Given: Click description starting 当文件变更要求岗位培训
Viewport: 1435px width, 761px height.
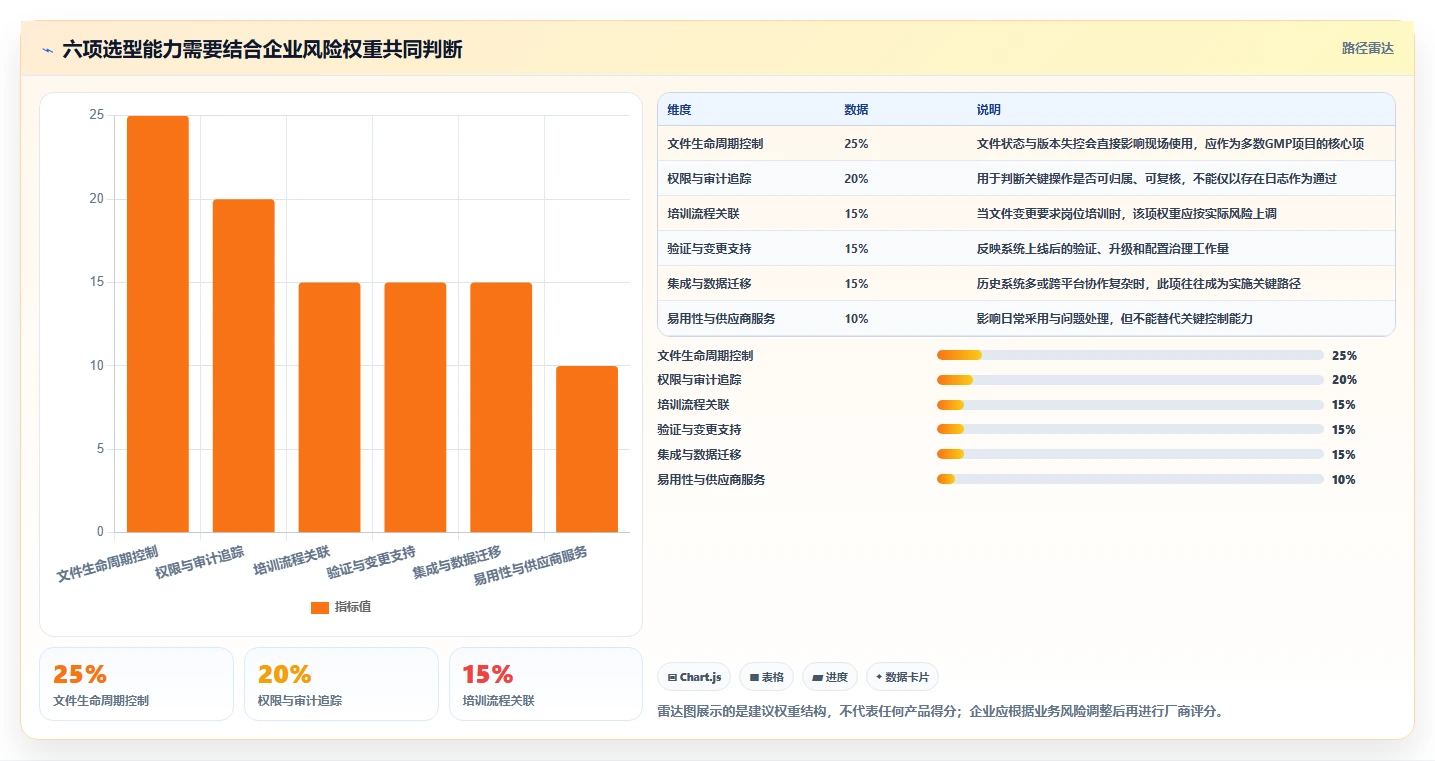Looking at the screenshot, I should coord(1127,214).
